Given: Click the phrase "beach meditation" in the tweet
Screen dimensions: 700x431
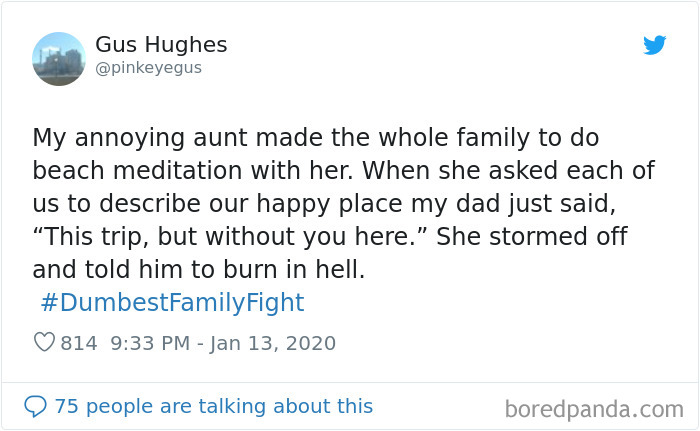Looking at the screenshot, I should click(x=115, y=169).
